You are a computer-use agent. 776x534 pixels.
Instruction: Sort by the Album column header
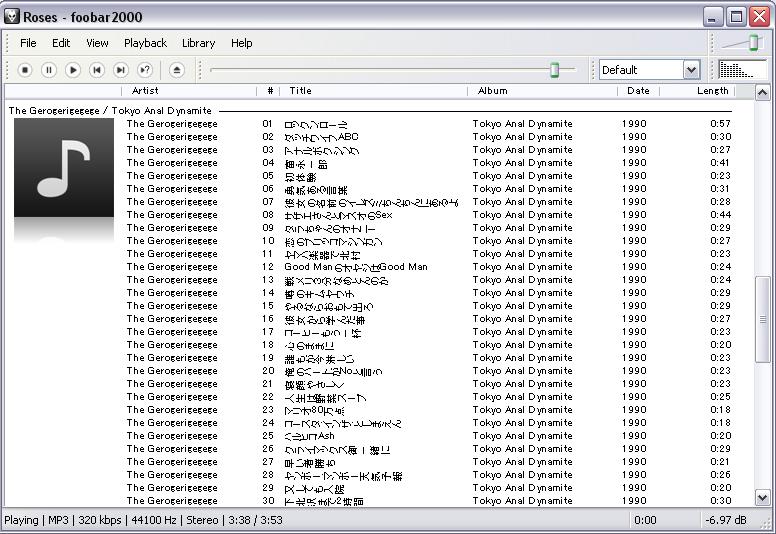pyautogui.click(x=492, y=91)
